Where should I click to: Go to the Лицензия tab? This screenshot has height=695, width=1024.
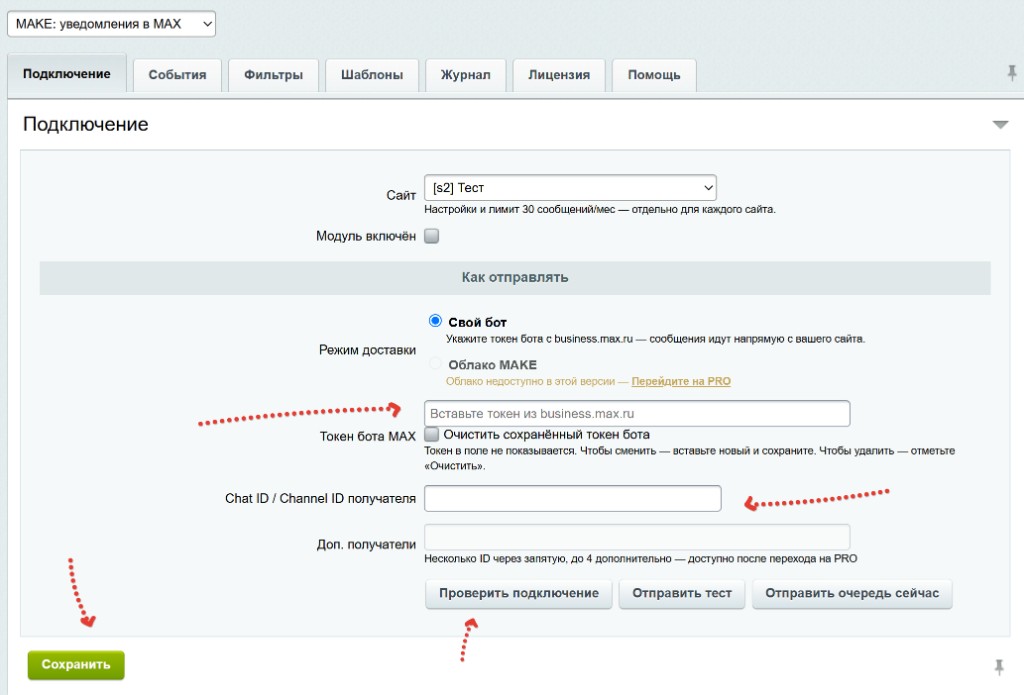tap(559, 75)
